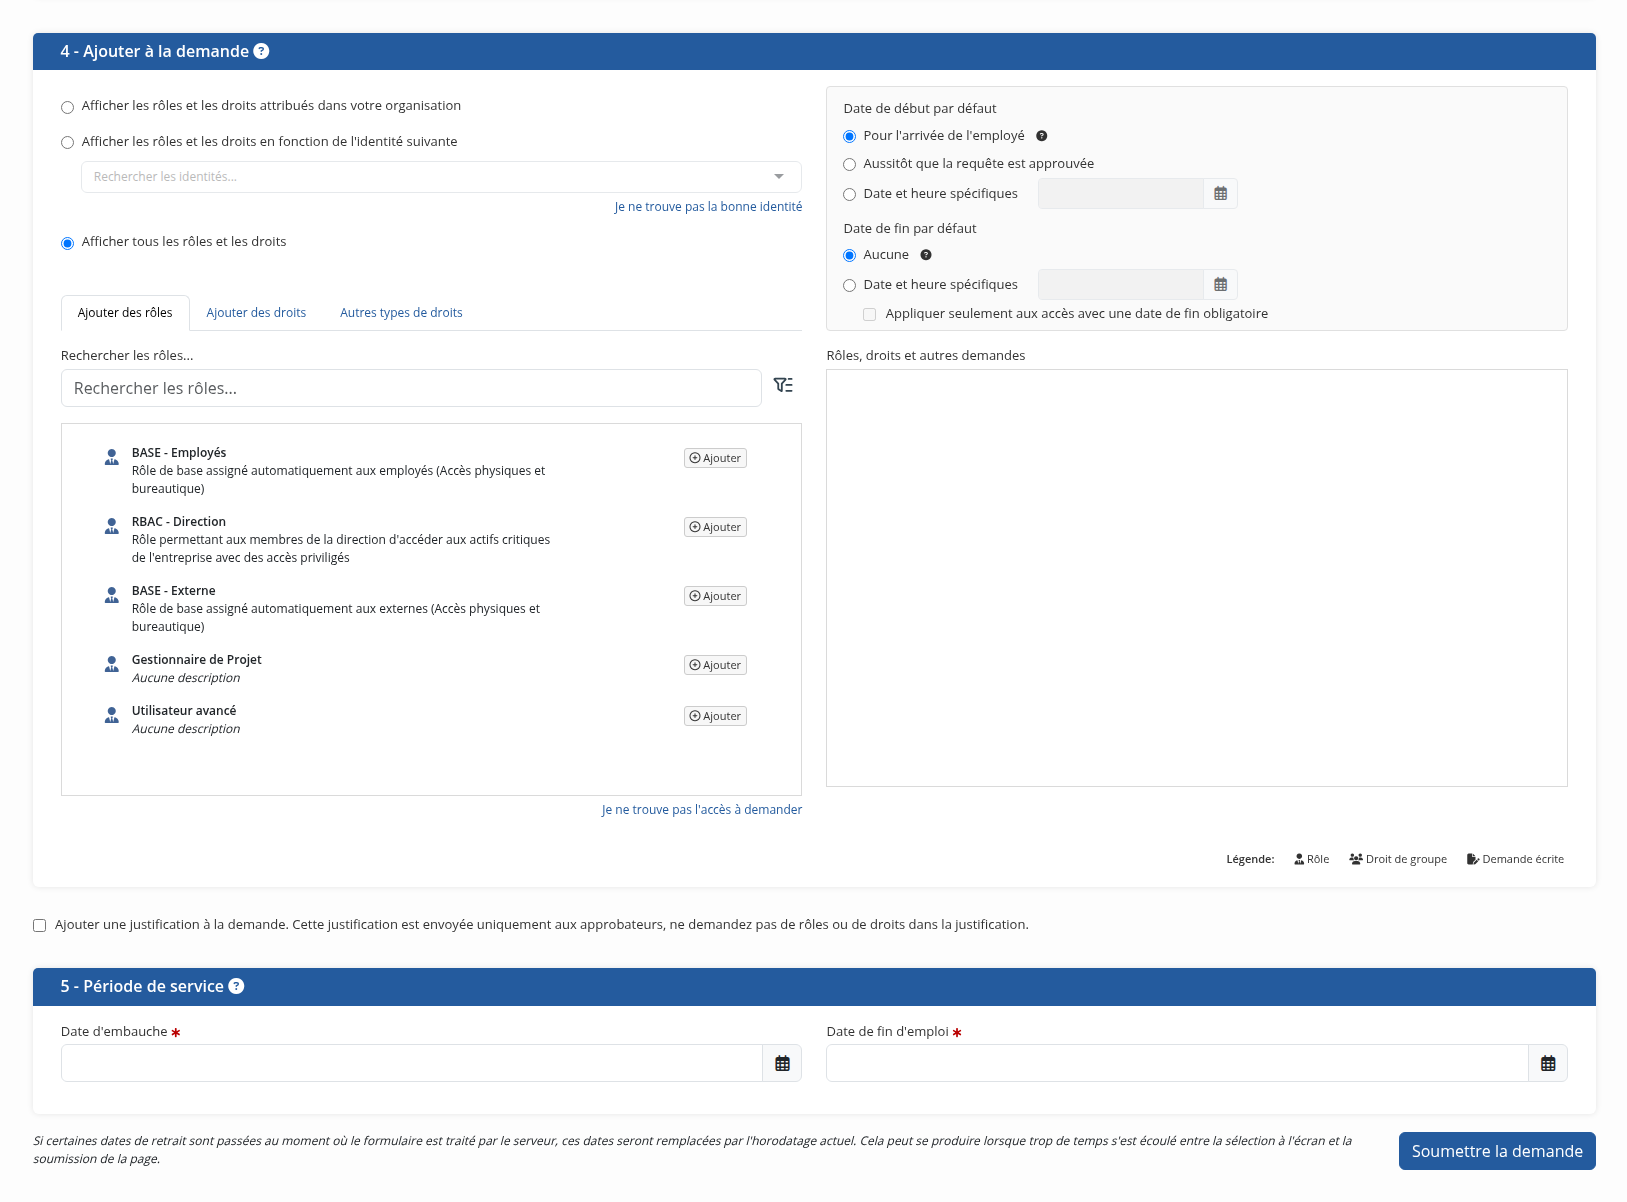Add the BASE - Employés role
Image resolution: width=1627 pixels, height=1202 pixels.
715,458
